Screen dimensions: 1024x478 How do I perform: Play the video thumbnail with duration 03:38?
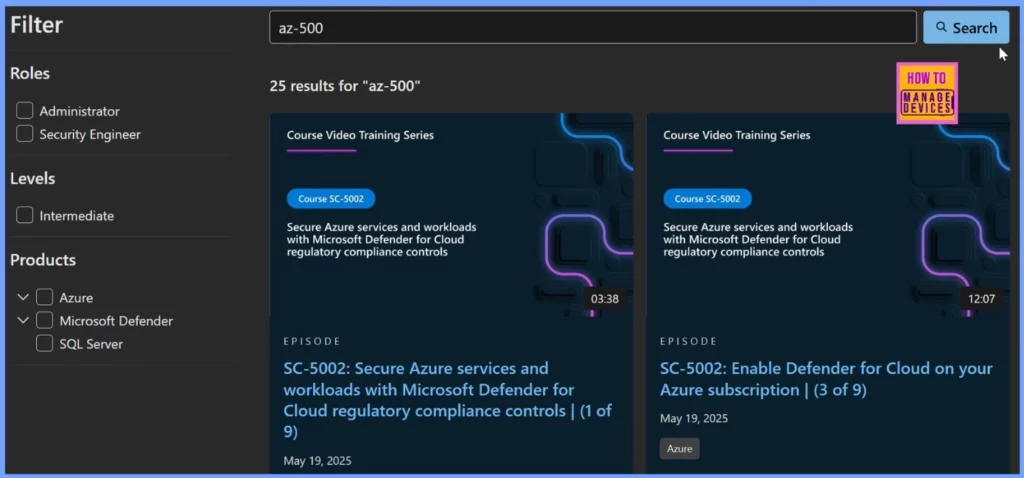(451, 215)
